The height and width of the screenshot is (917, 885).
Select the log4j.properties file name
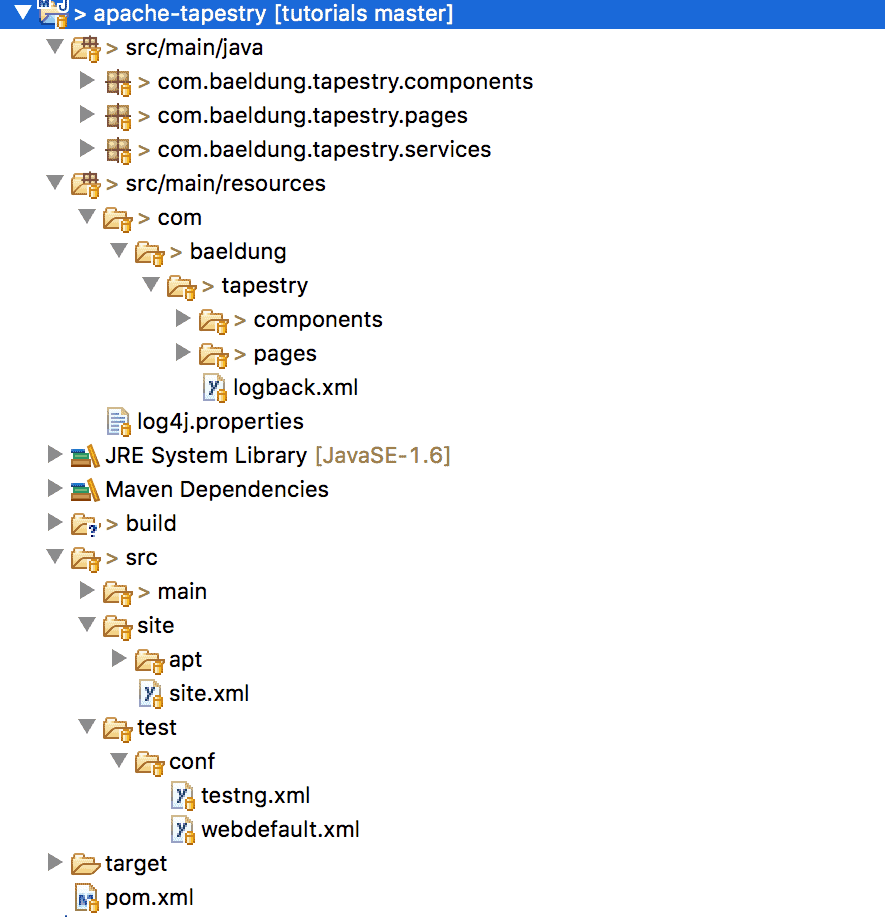[x=221, y=422]
